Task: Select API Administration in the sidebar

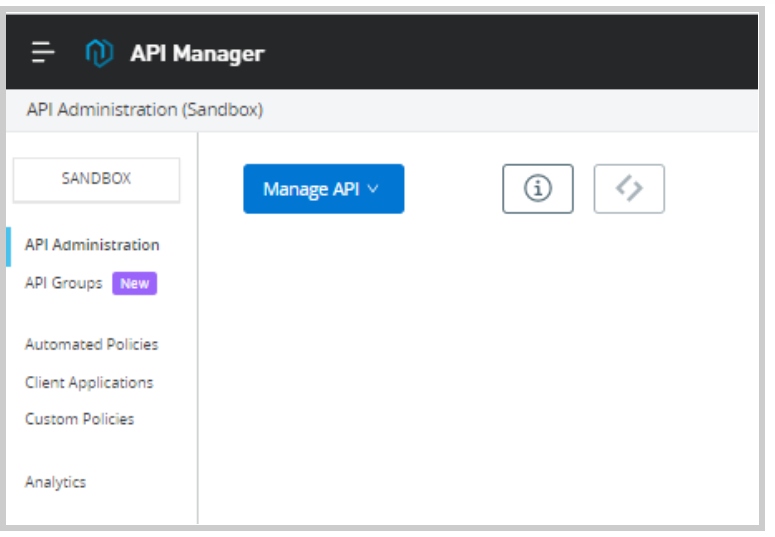Action: click(92, 245)
